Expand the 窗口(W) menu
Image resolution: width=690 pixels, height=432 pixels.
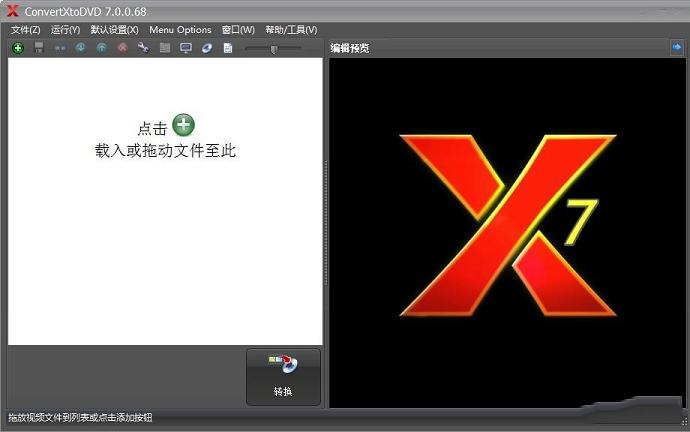[238, 30]
